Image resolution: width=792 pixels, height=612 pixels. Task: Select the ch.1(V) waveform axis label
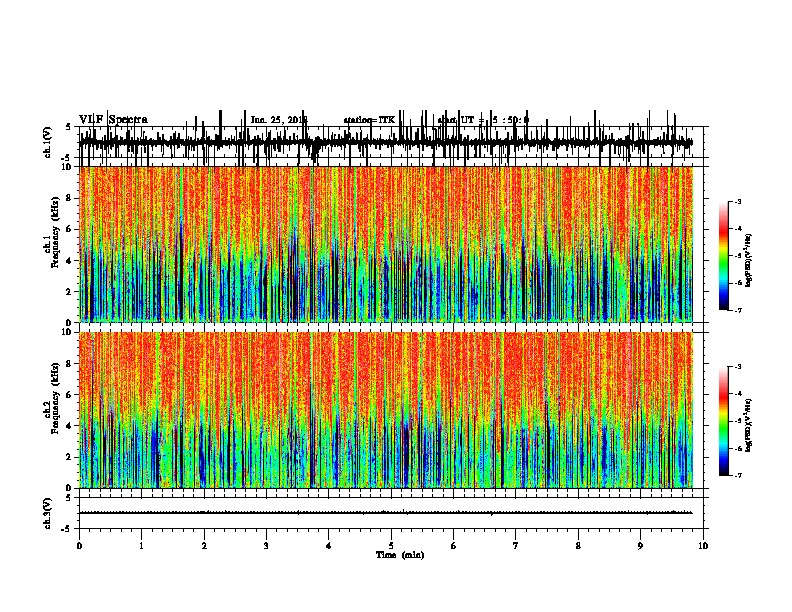tap(48, 142)
